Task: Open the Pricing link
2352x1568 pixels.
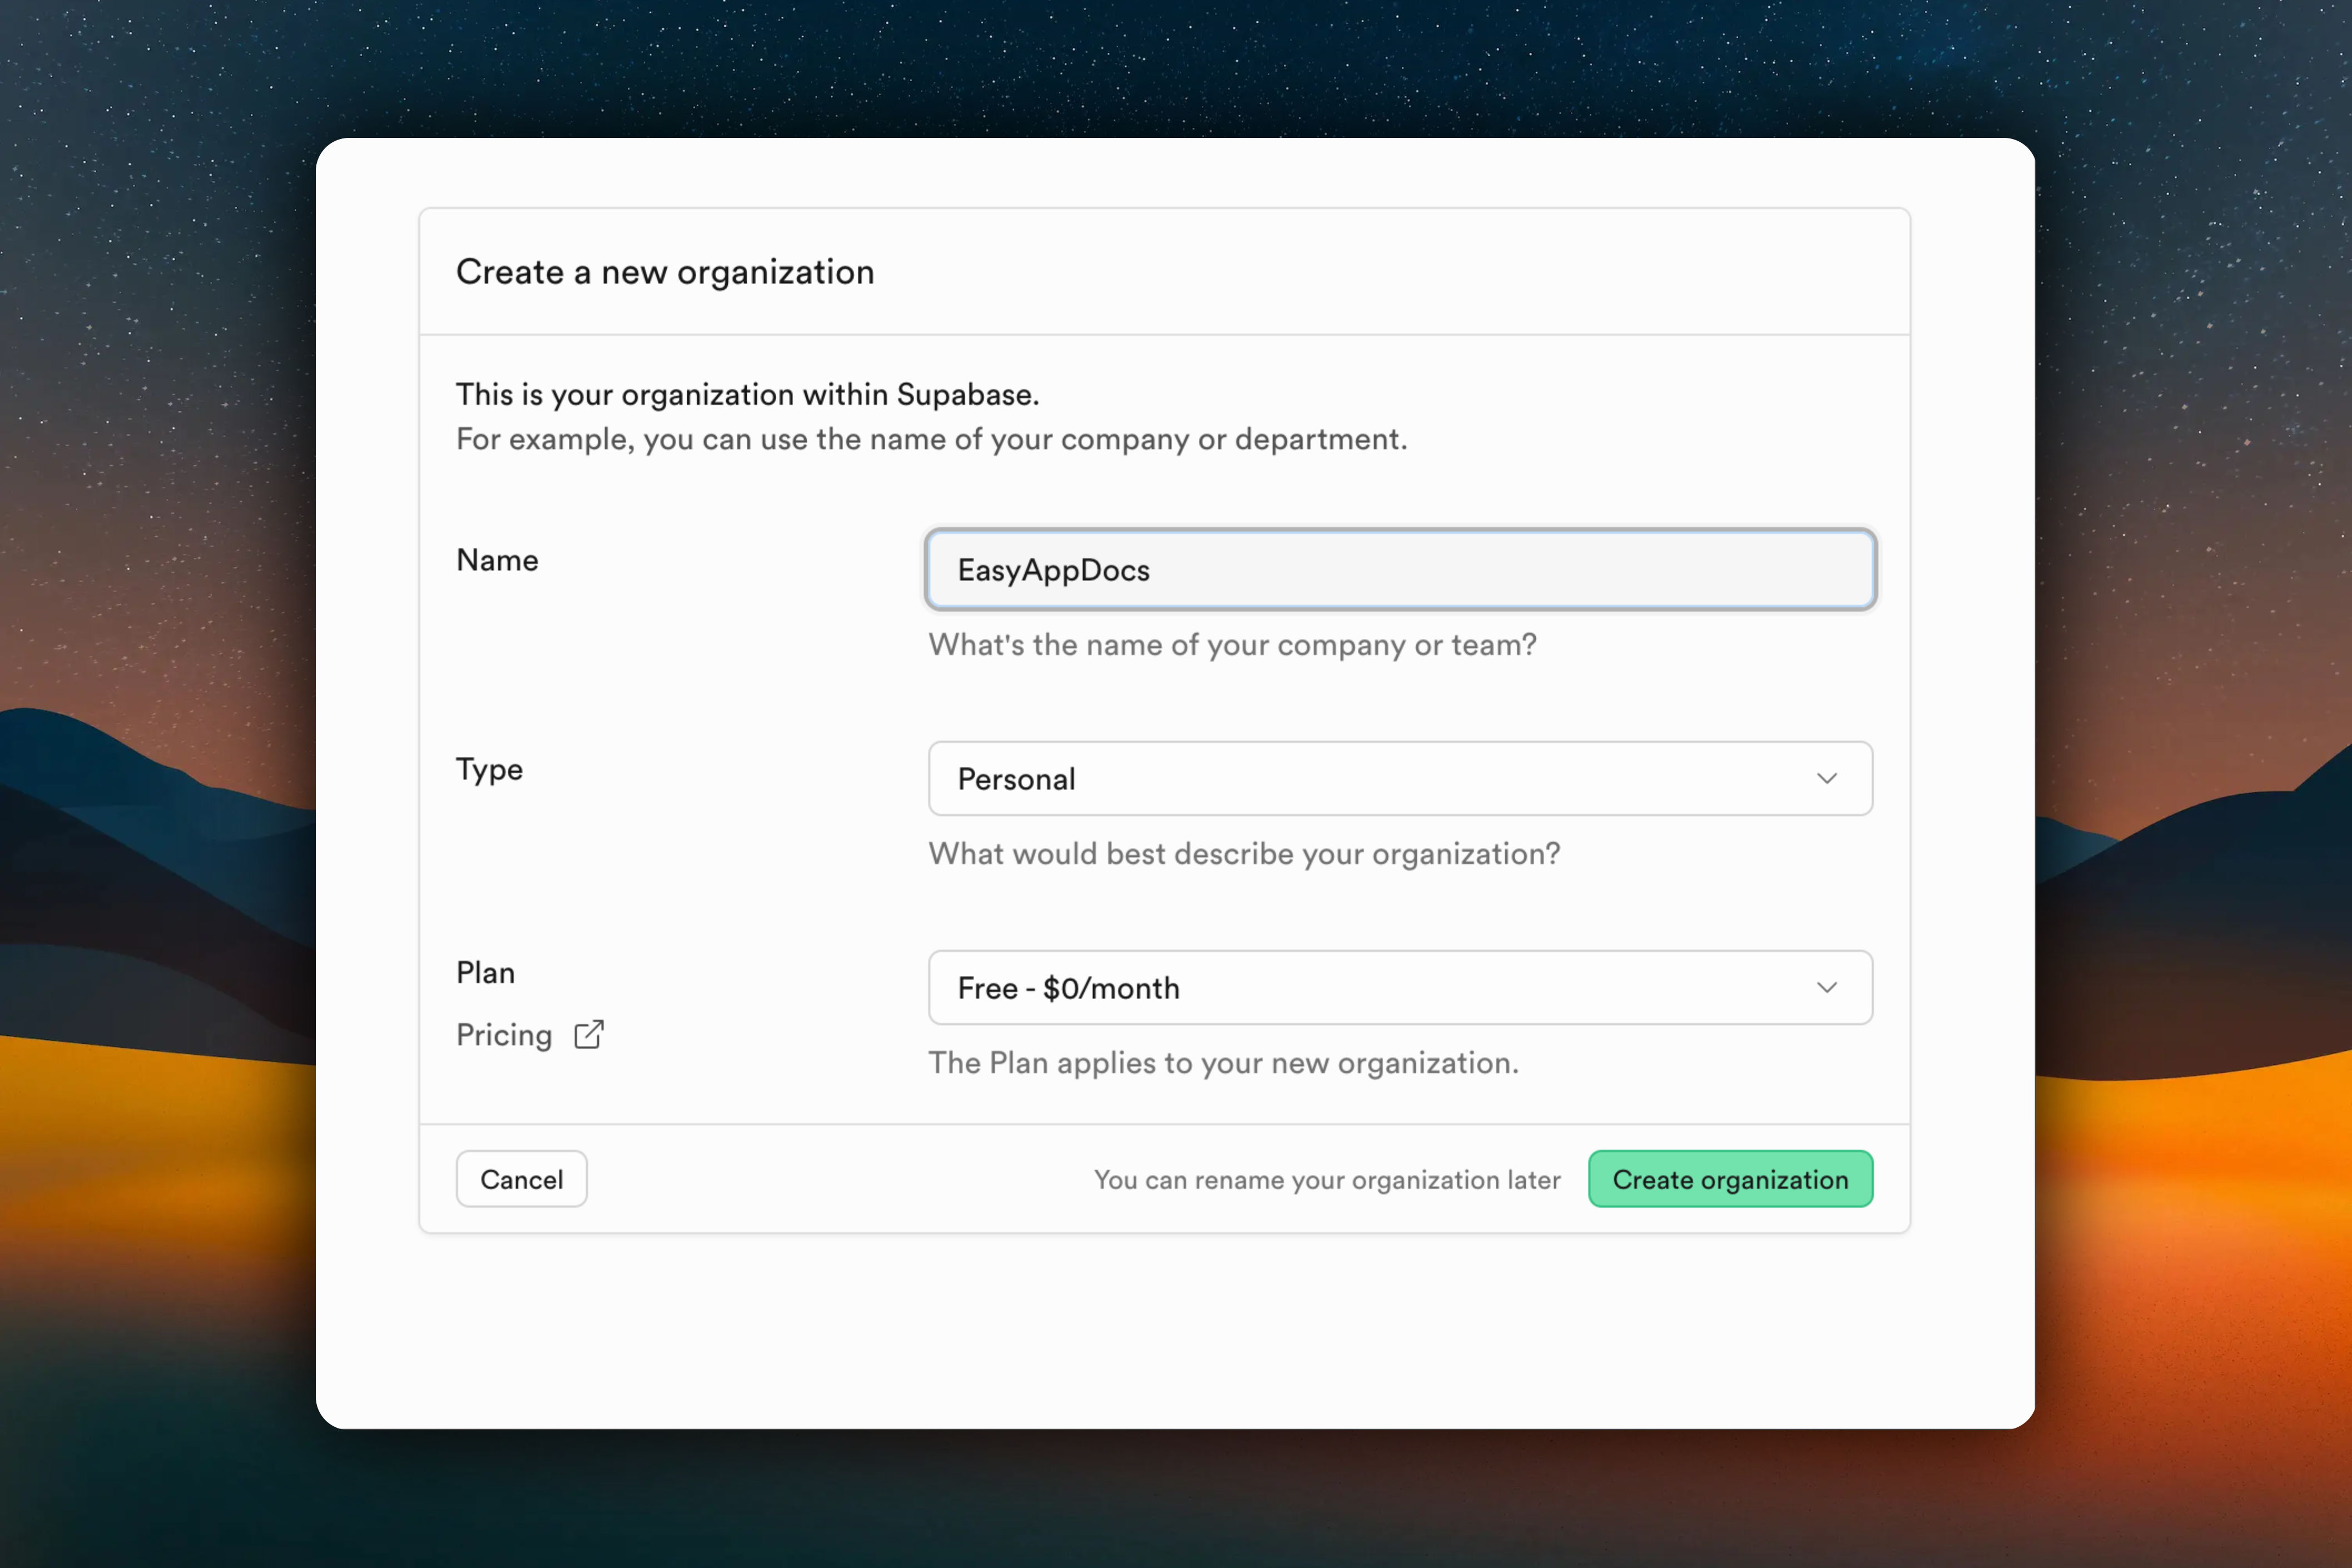Action: (504, 1035)
